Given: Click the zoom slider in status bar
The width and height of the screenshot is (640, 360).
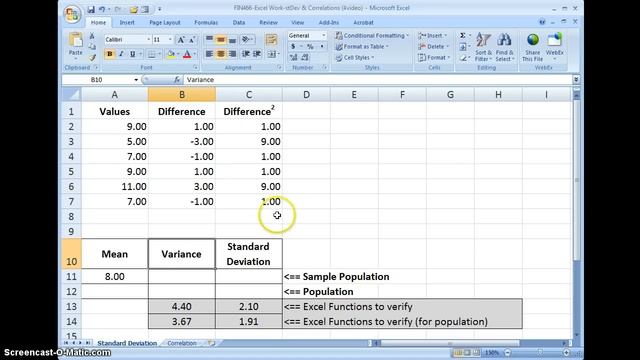Looking at the screenshot, I should pos(540,352).
